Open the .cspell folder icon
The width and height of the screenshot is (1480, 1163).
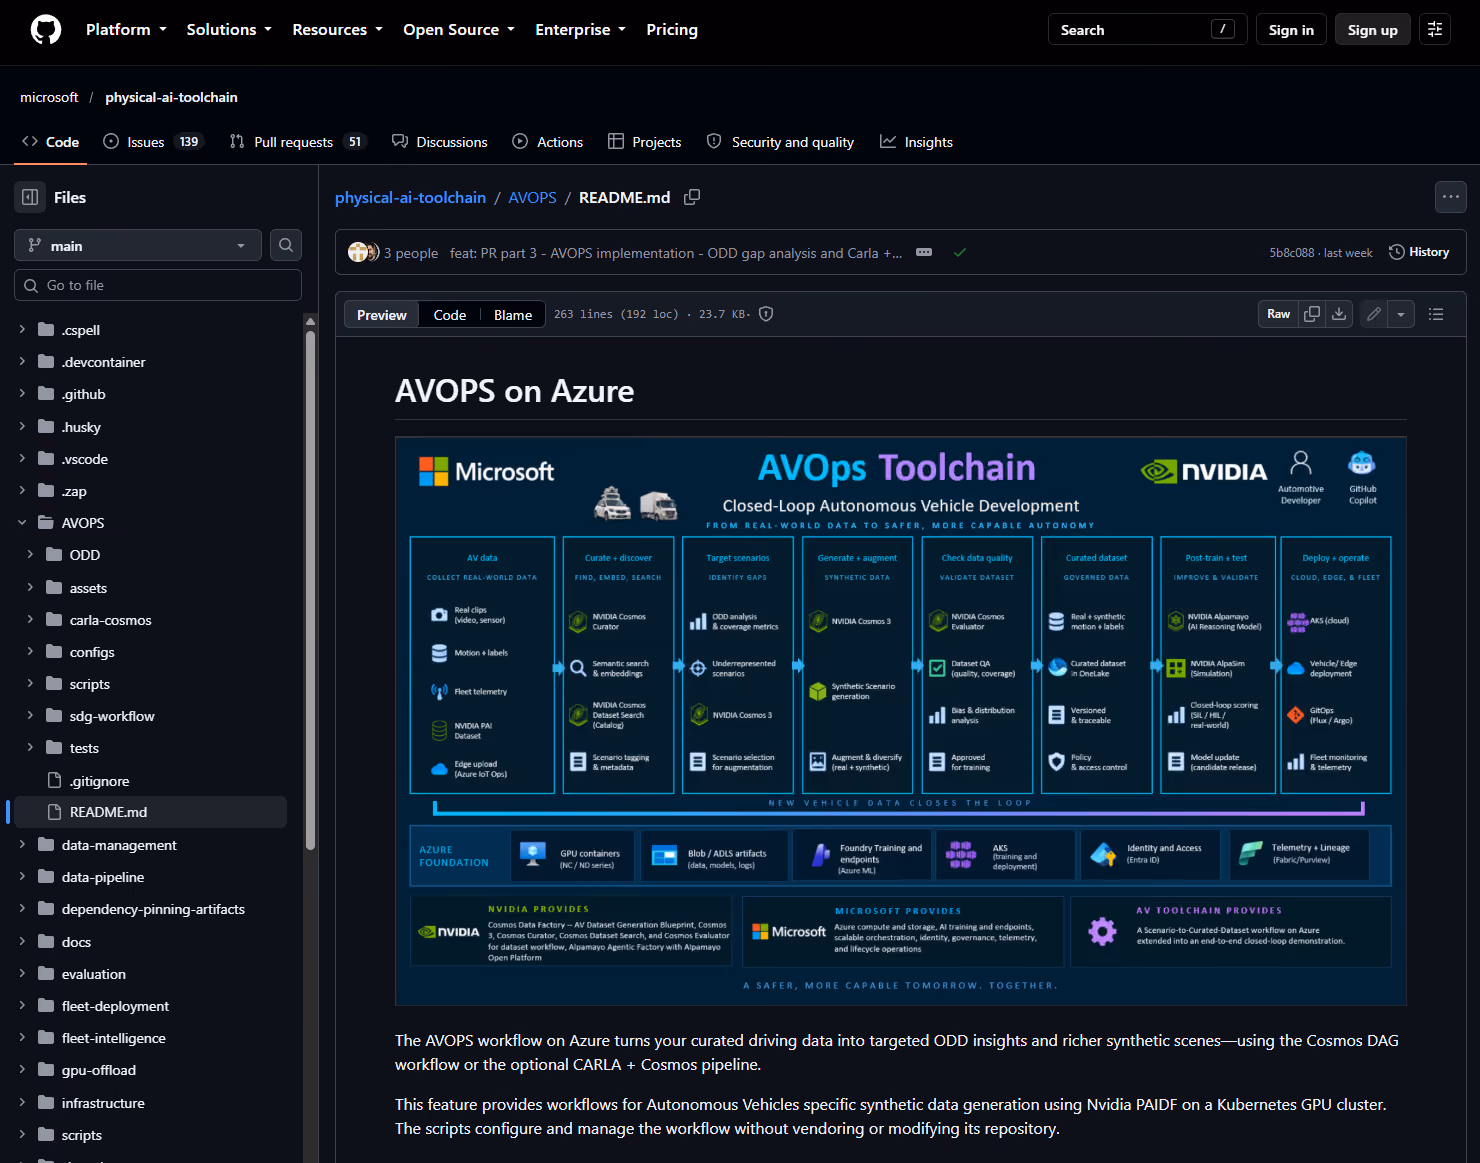click(x=46, y=330)
